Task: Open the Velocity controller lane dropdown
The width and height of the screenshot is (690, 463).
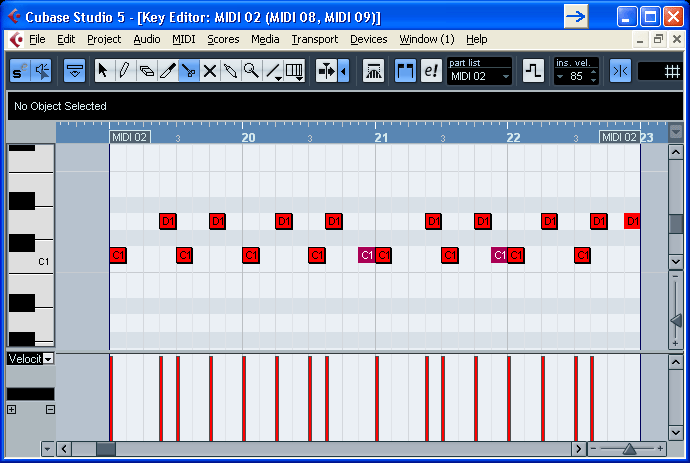Action: (48, 359)
